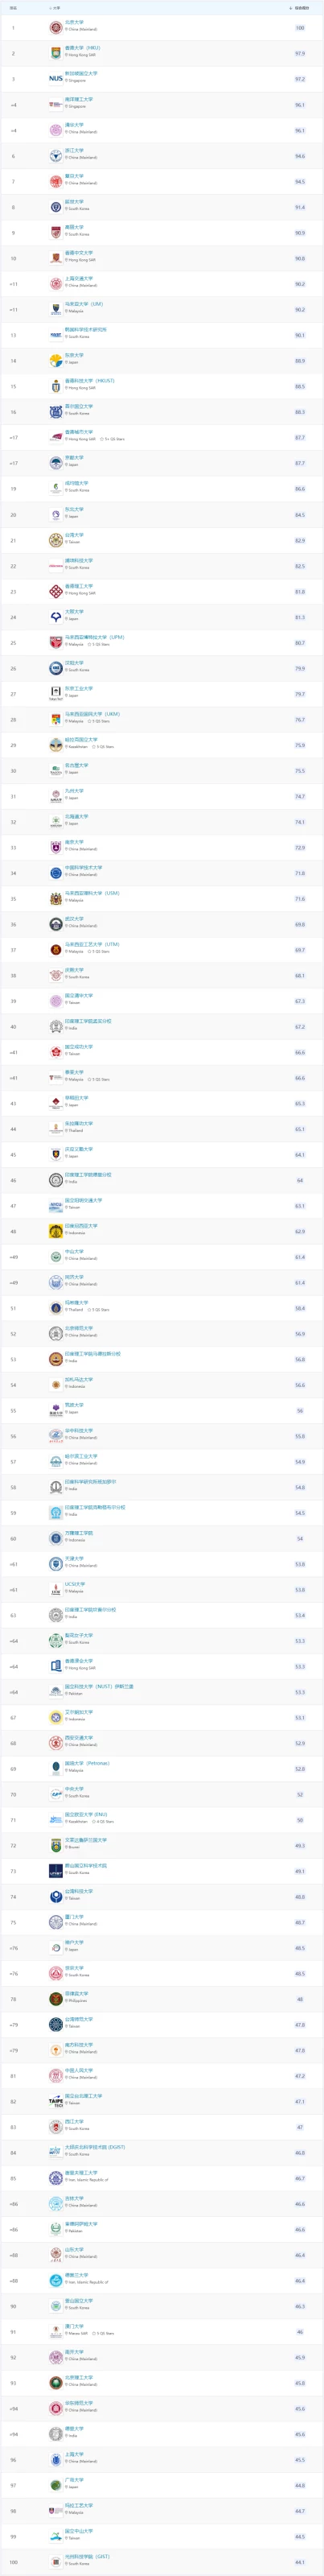
Task: Click the emblem of 香港科技大学 (HKUST)
Action: (x=56, y=386)
